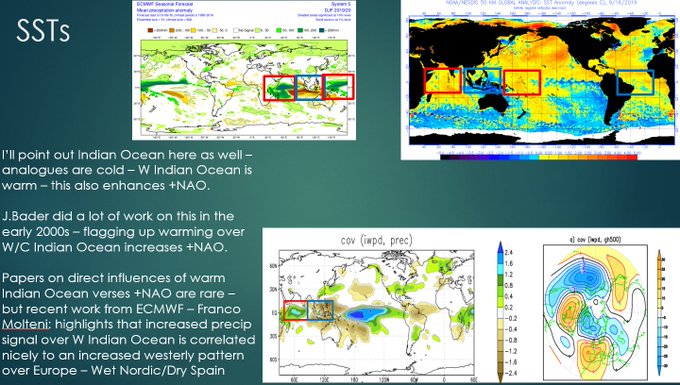Click the SSTs slide title

tap(43, 32)
